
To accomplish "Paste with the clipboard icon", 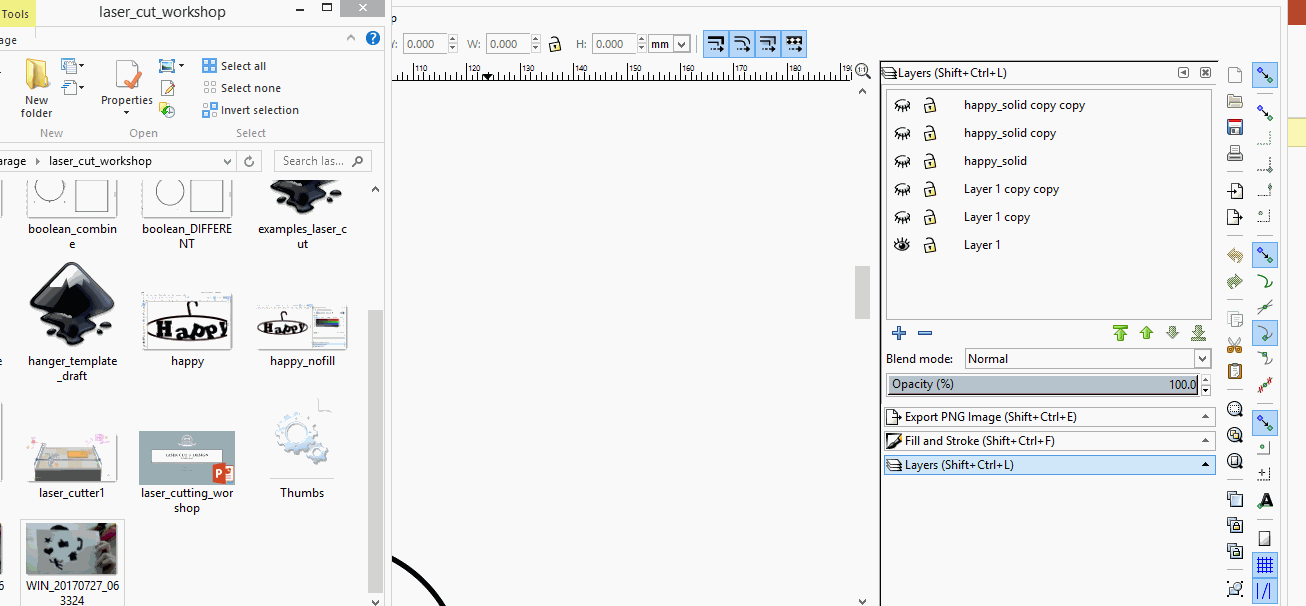I will pos(1234,372).
